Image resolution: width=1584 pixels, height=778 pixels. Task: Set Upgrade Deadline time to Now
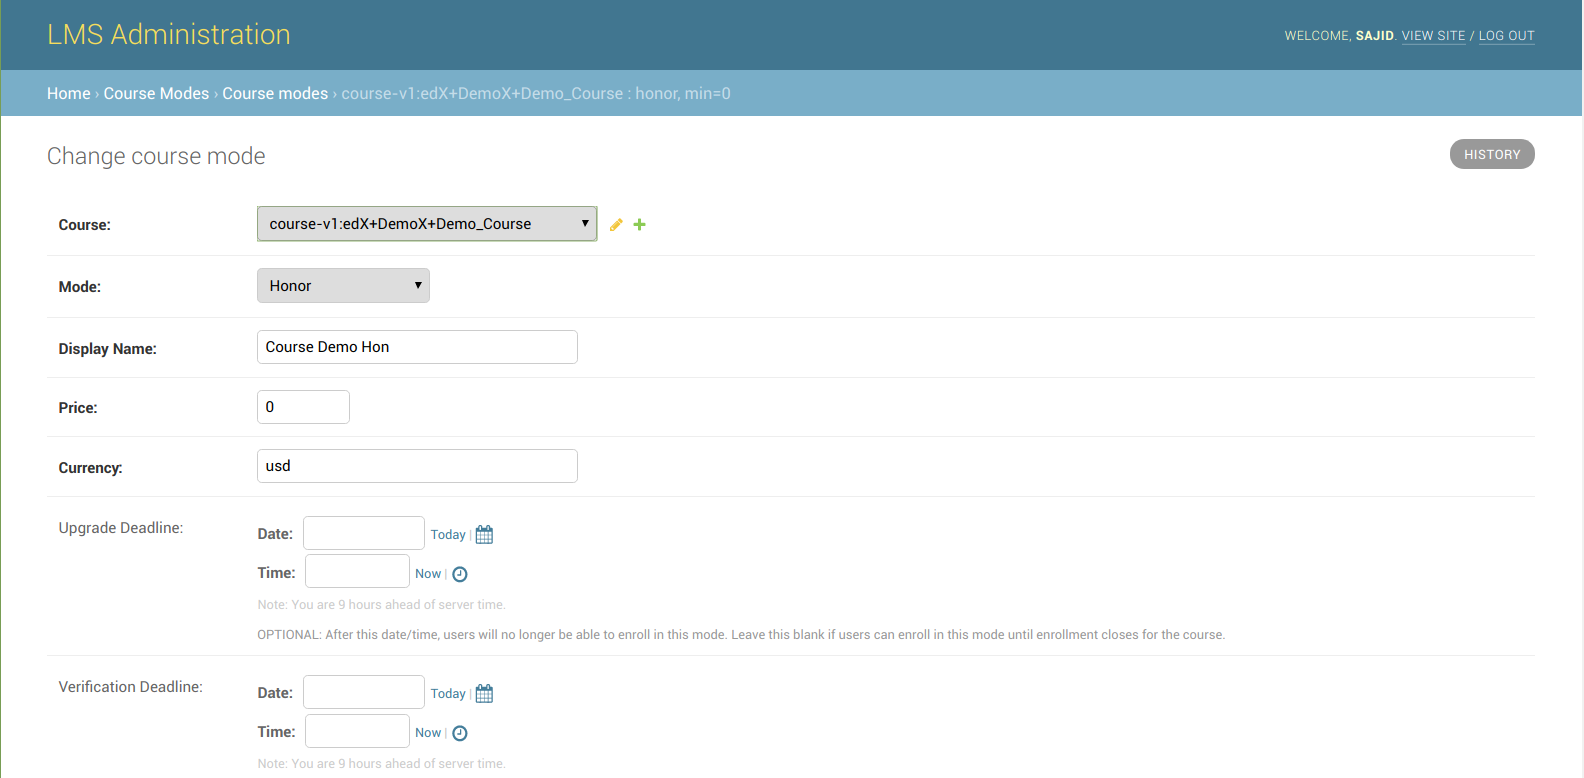point(428,574)
